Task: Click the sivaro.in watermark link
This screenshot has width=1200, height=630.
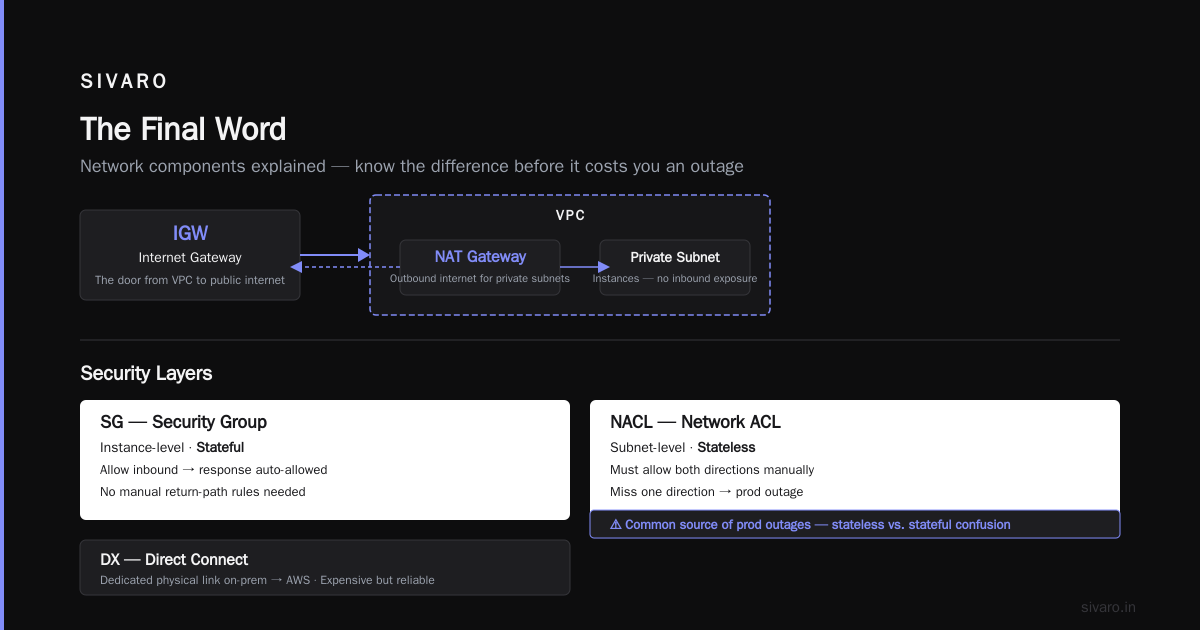Action: click(x=1108, y=607)
